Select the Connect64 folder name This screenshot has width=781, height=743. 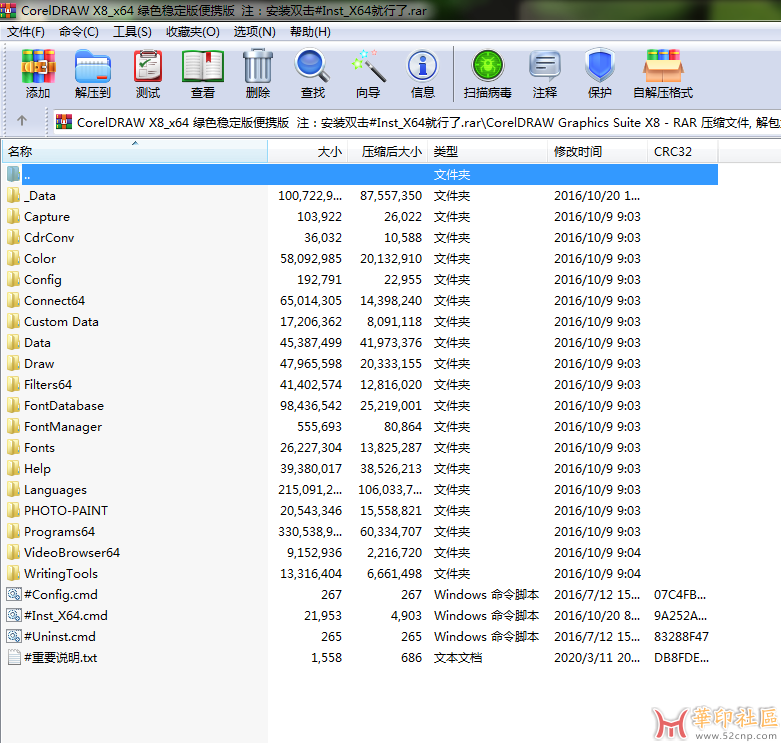(x=54, y=301)
